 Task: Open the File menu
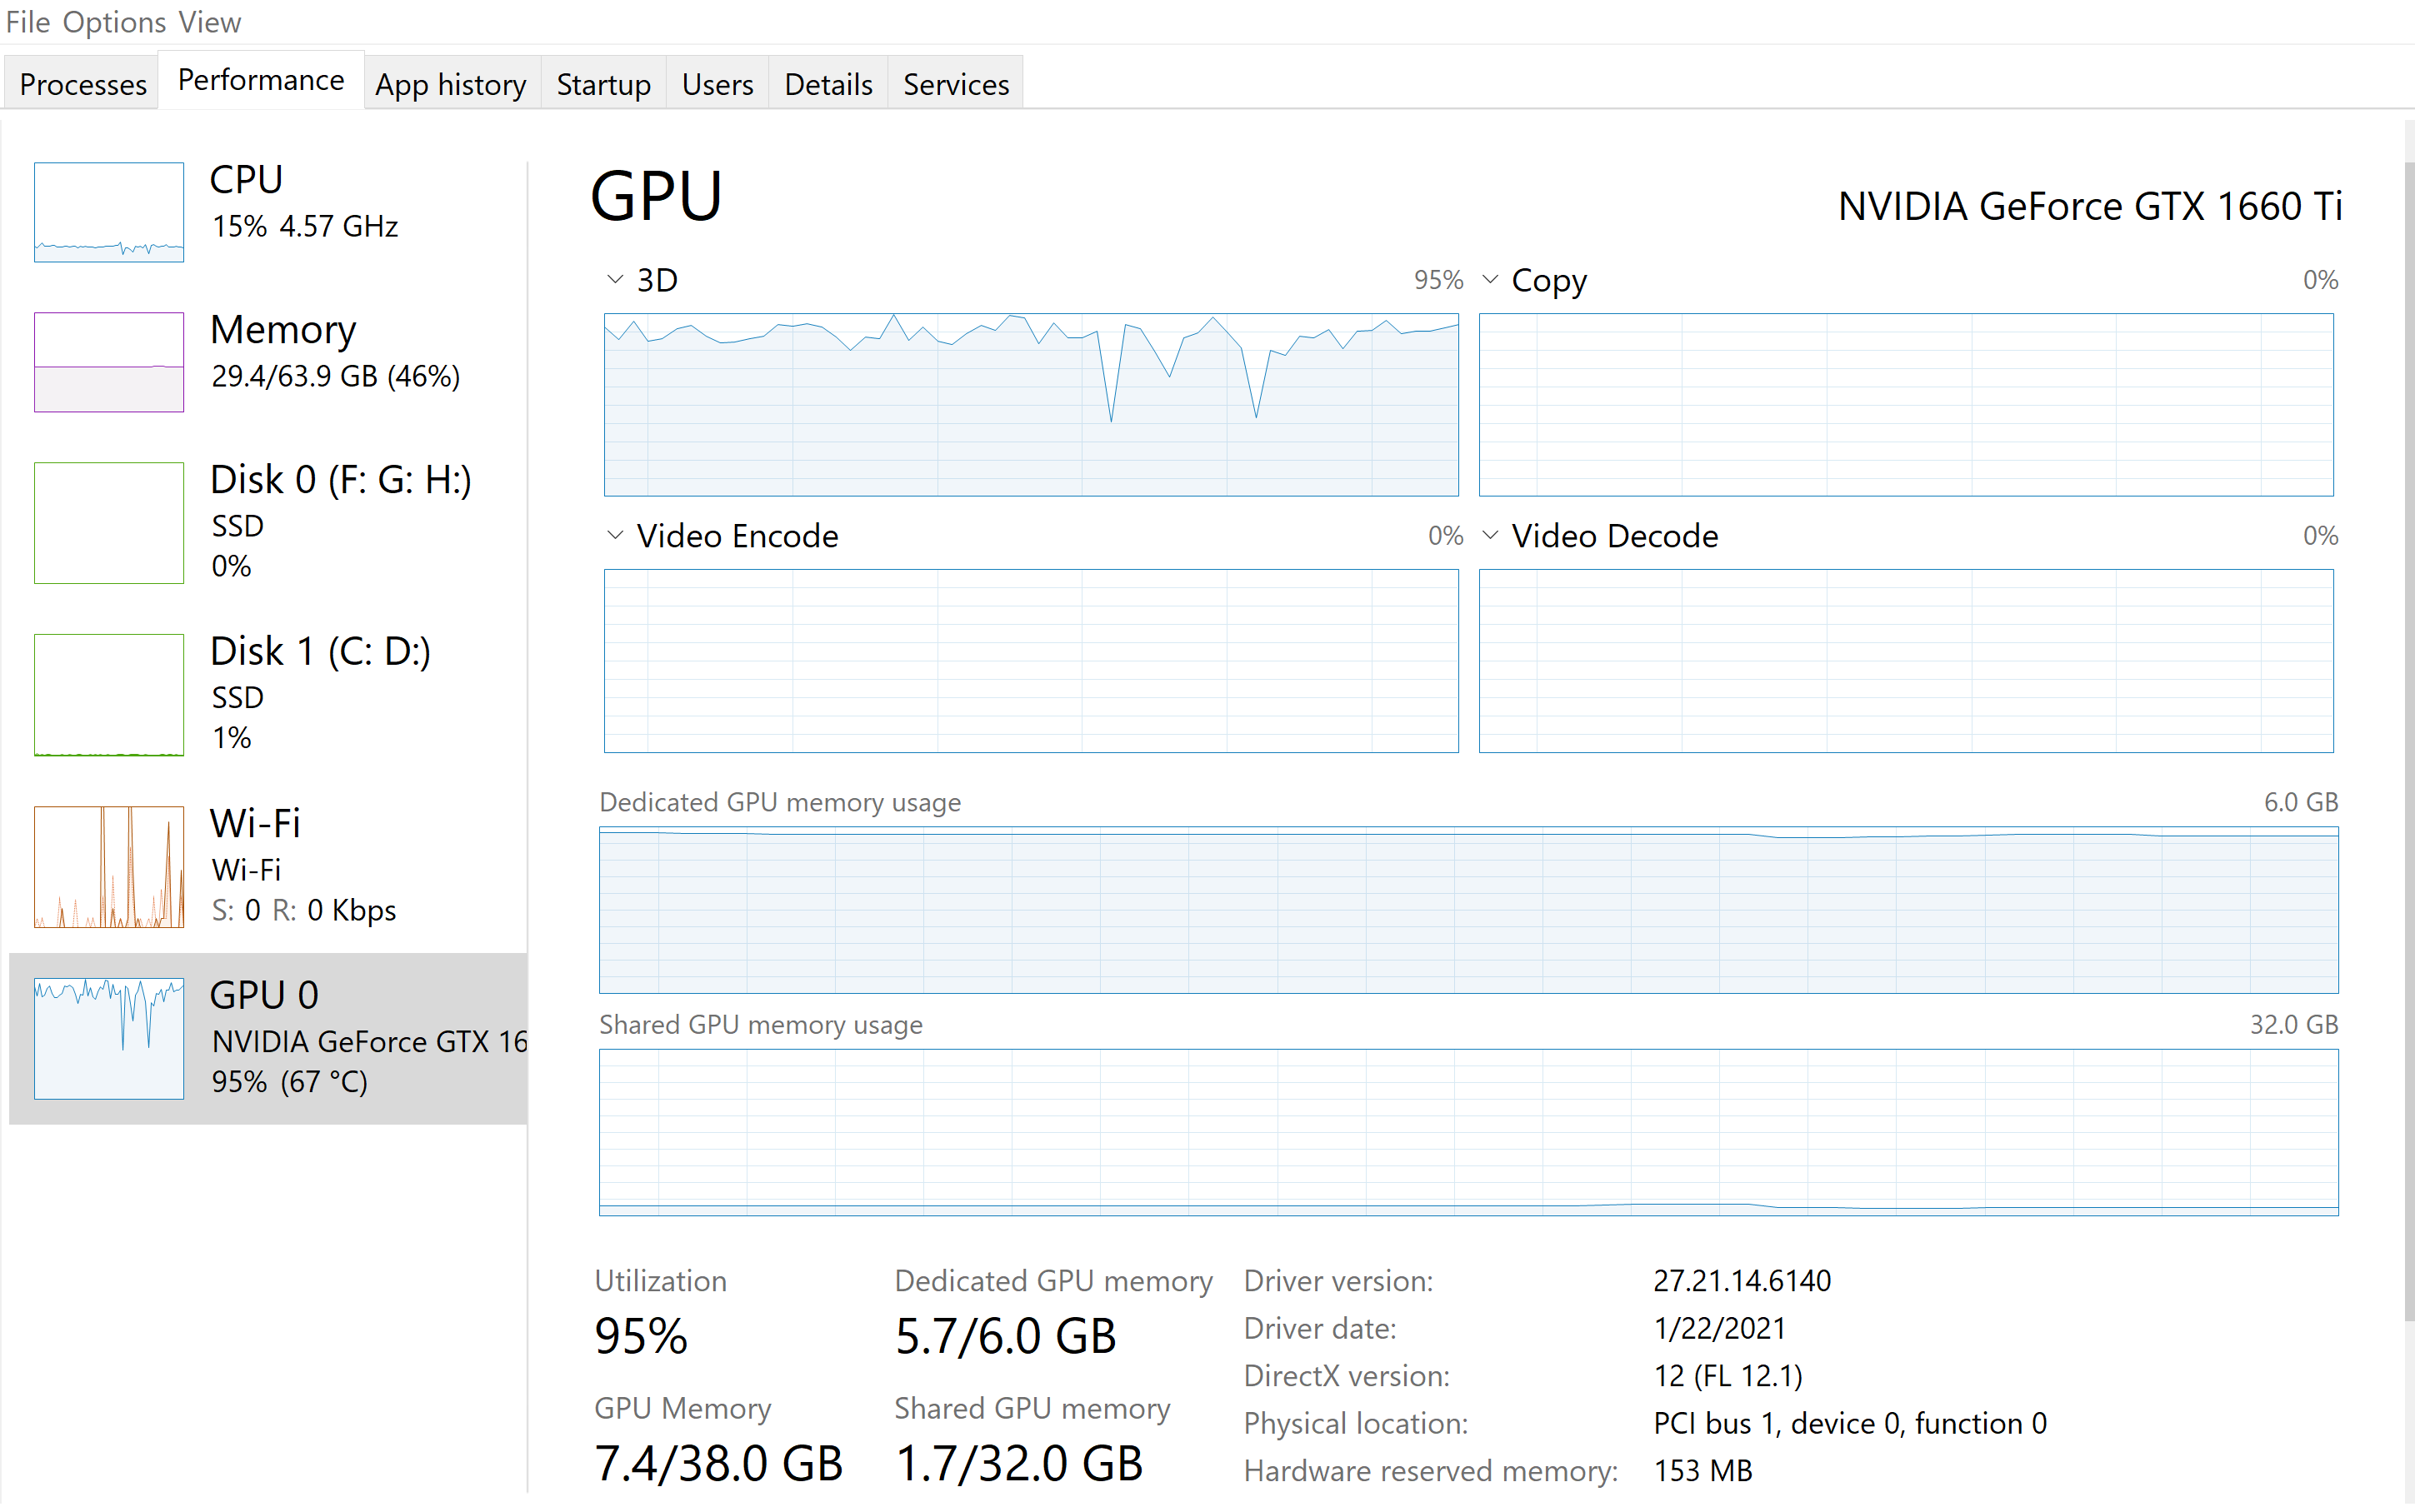coord(27,22)
